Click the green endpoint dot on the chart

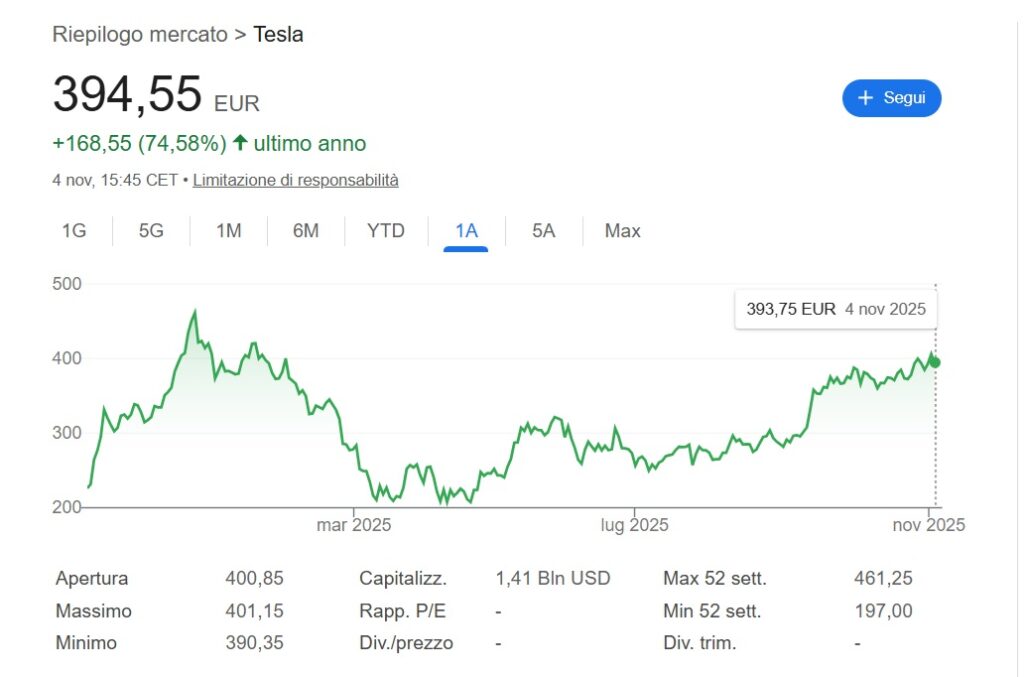click(935, 363)
